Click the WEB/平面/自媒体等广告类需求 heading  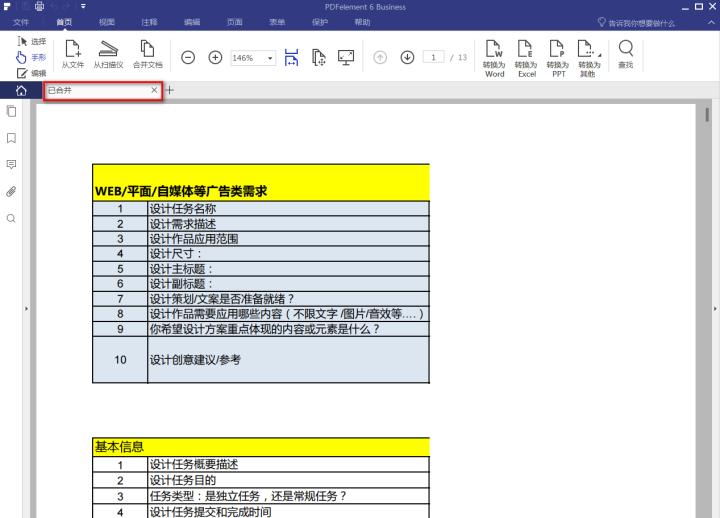180,191
